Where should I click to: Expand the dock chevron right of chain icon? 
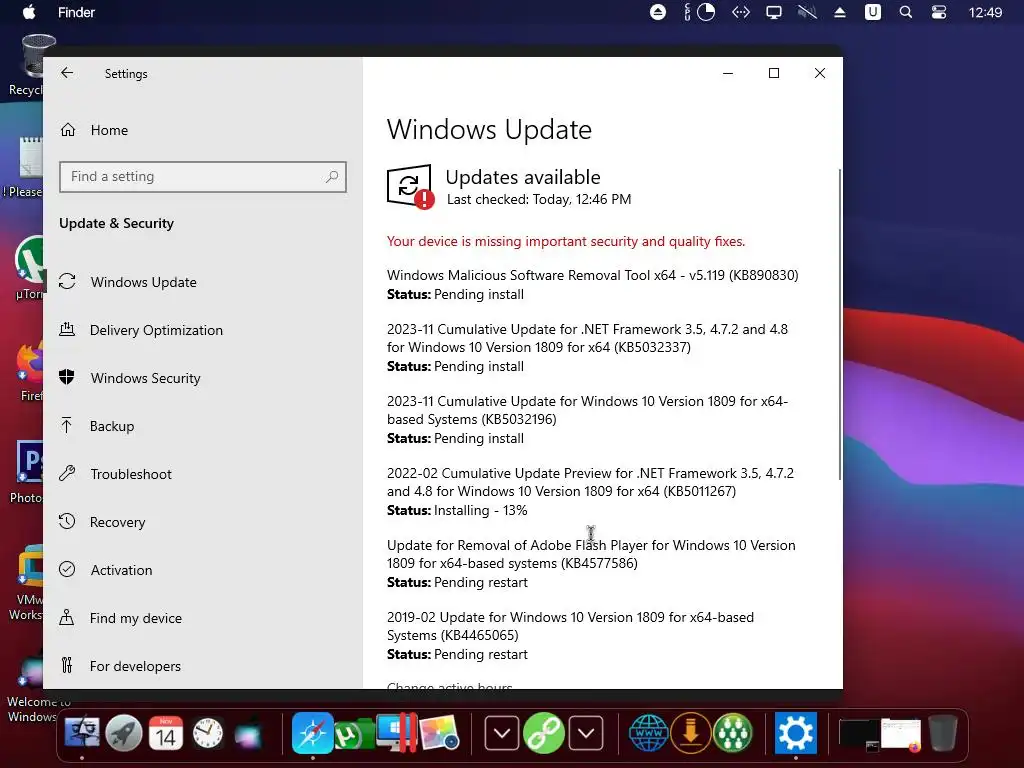(586, 733)
